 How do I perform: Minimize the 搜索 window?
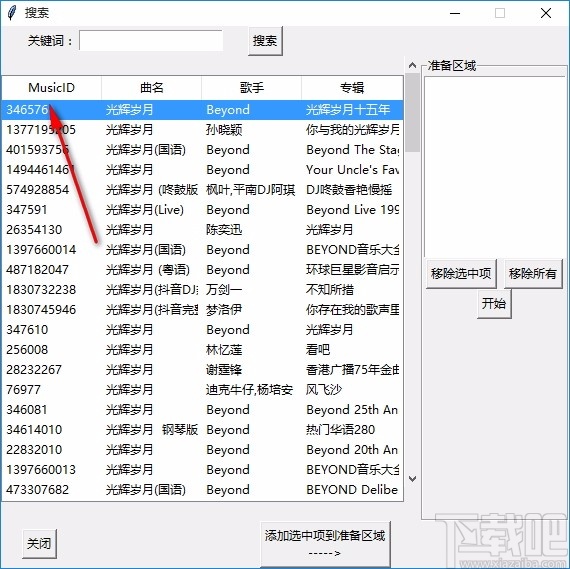pyautogui.click(x=455, y=13)
